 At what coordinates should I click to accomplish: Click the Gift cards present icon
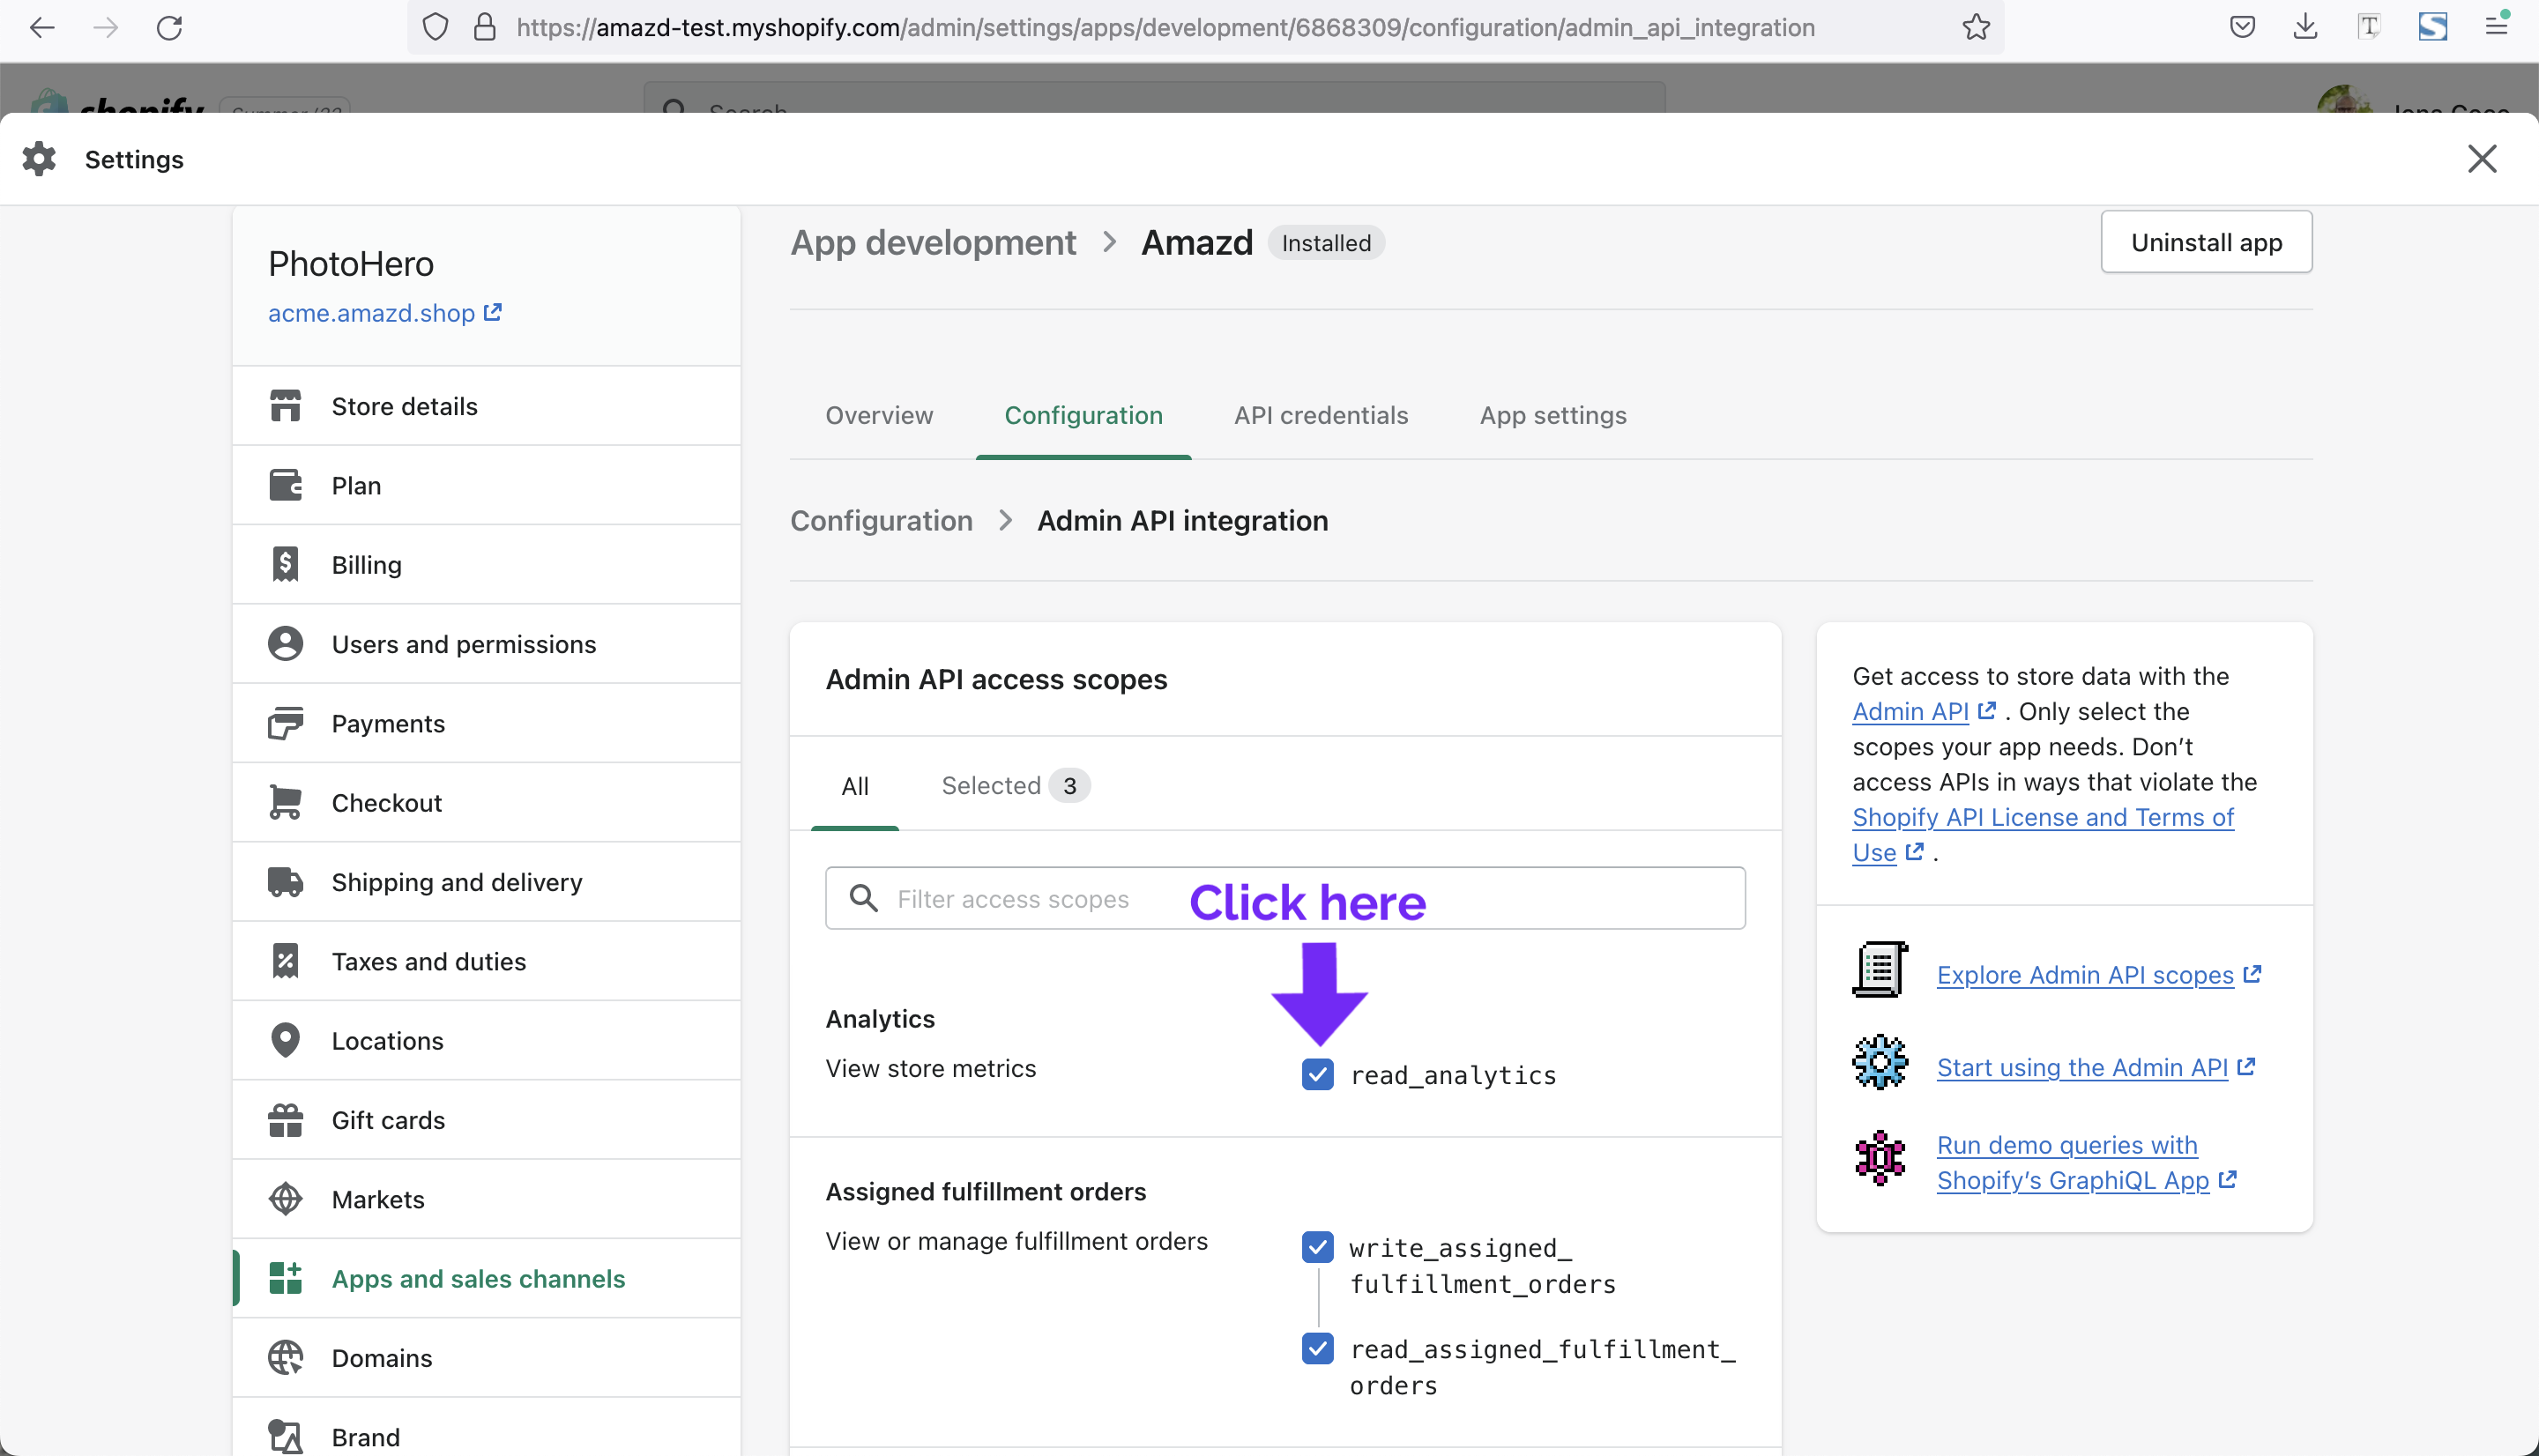tap(285, 1120)
